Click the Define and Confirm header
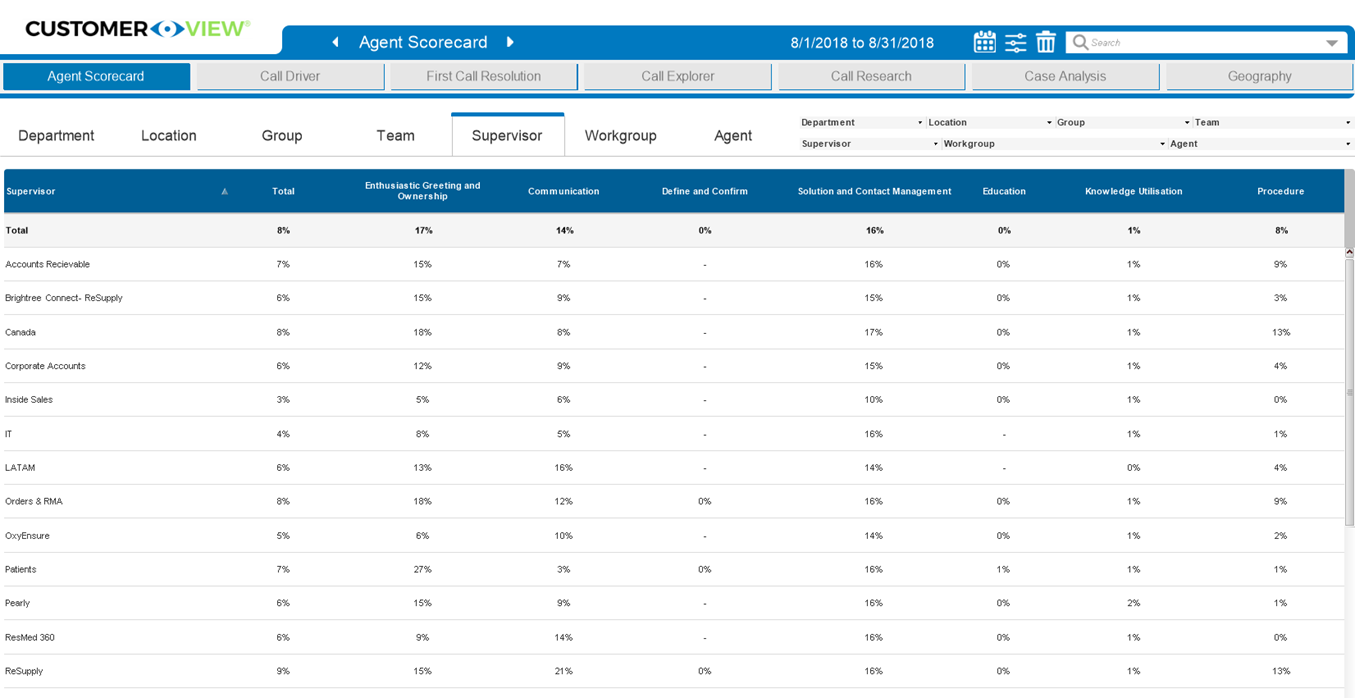 [x=705, y=191]
